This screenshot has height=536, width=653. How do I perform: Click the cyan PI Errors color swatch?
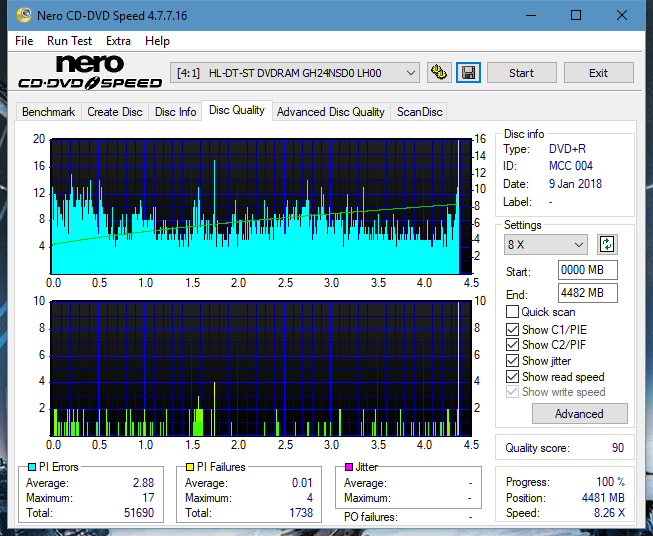click(x=32, y=467)
